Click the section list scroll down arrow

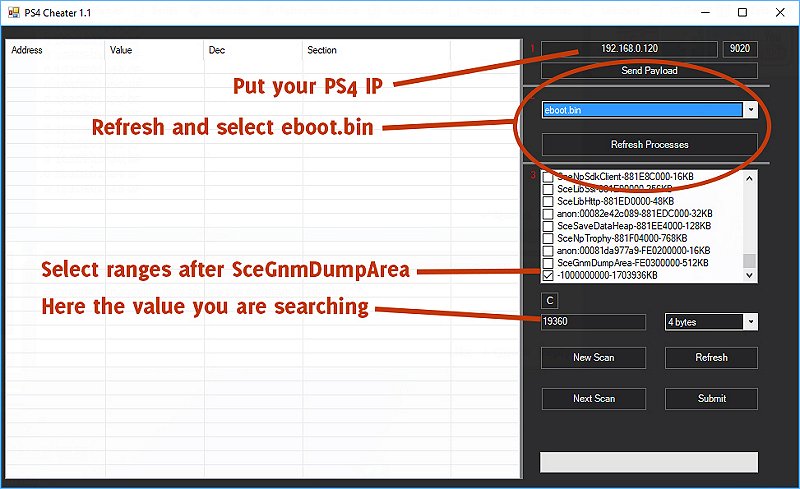749,275
